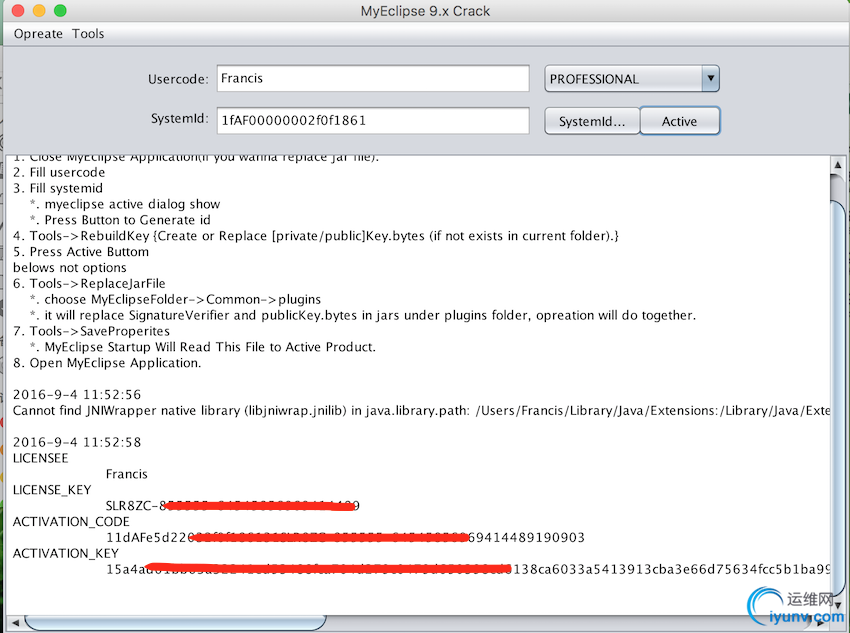Image resolution: width=850 pixels, height=633 pixels.
Task: Click the line "3. Fill systemid"
Action: tap(58, 188)
